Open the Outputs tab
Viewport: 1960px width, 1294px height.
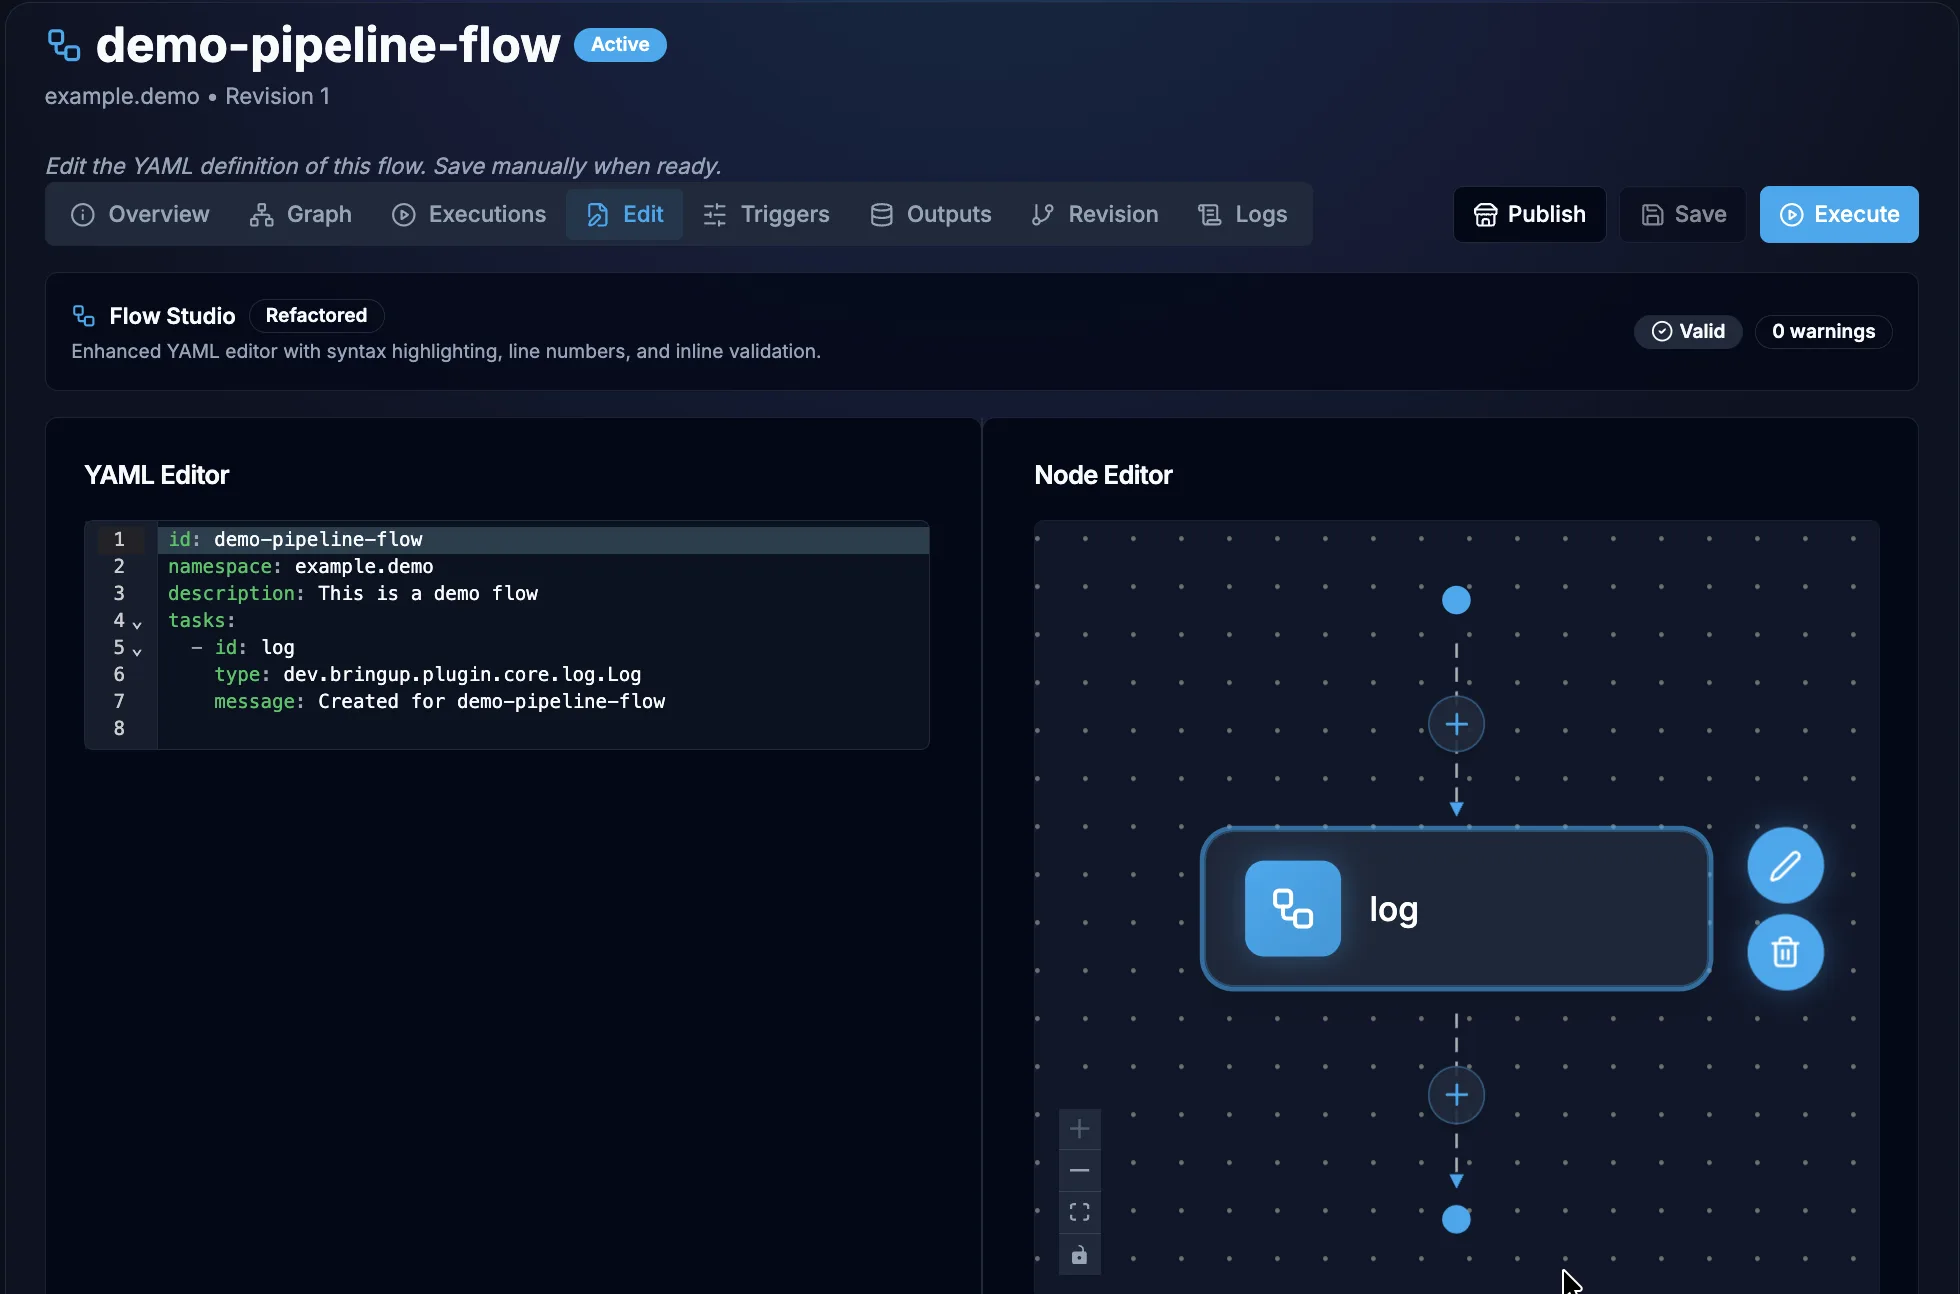tap(930, 214)
